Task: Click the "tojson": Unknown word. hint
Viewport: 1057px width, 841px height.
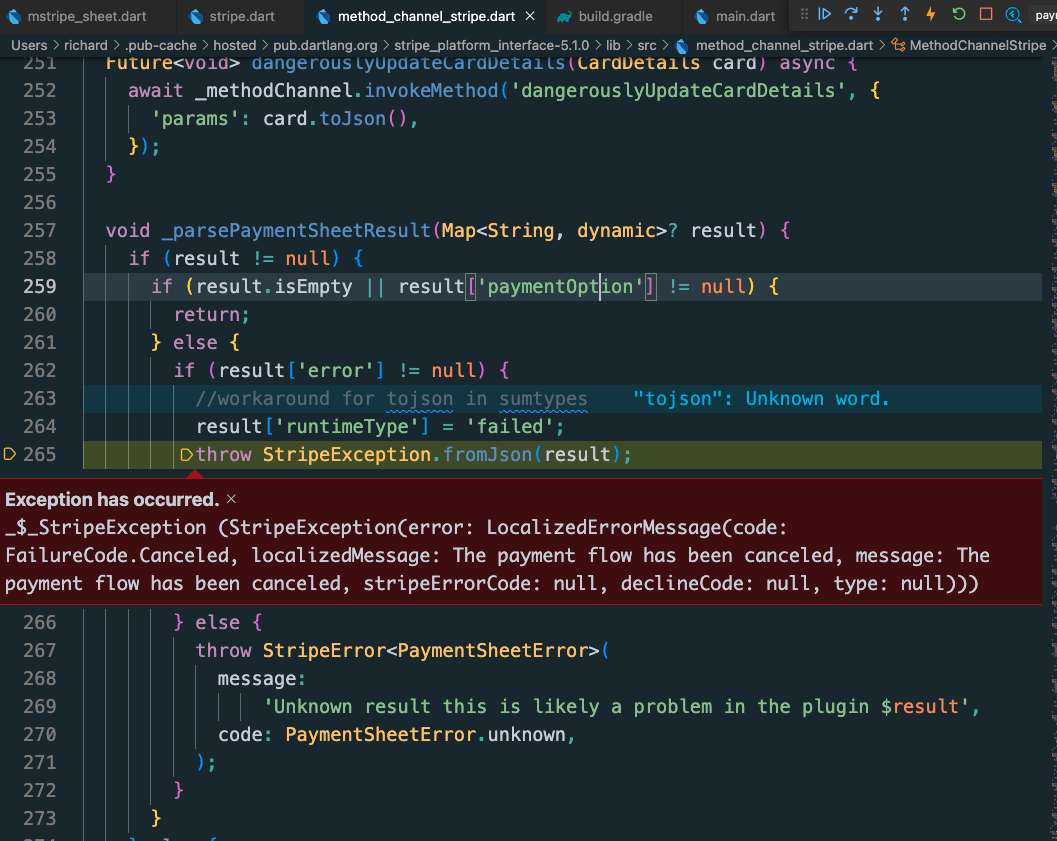Action: (761, 399)
